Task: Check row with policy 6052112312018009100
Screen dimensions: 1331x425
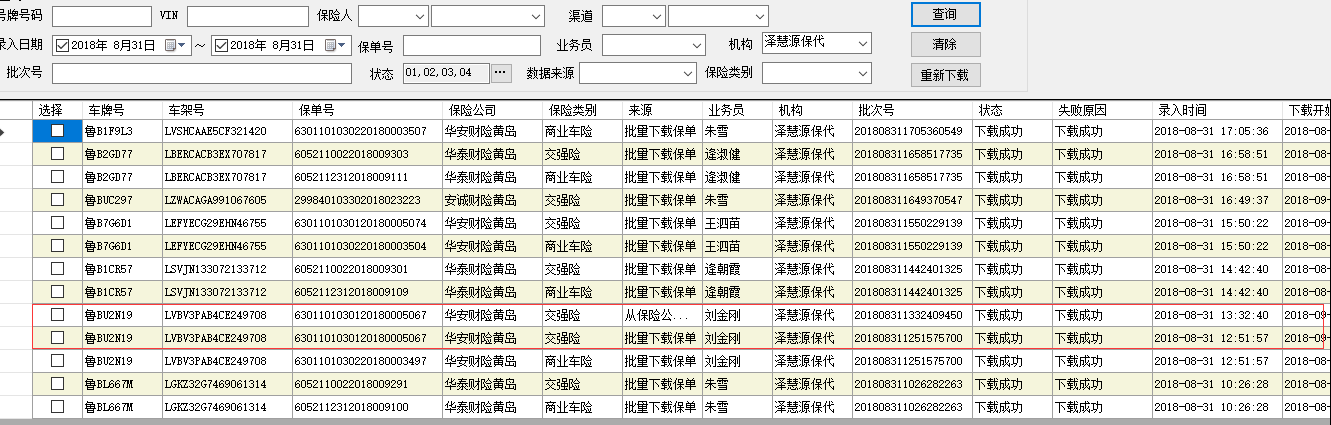Action: pos(58,407)
